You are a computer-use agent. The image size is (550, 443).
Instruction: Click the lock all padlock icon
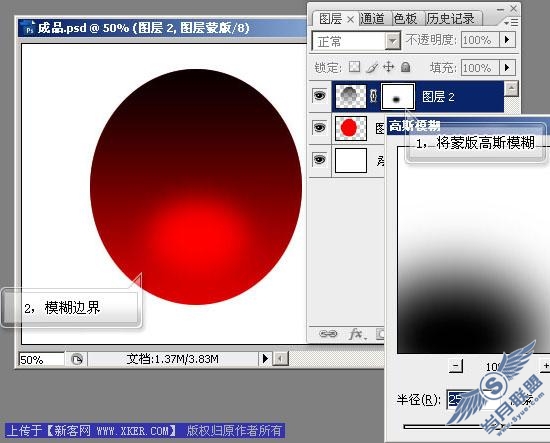(405, 67)
